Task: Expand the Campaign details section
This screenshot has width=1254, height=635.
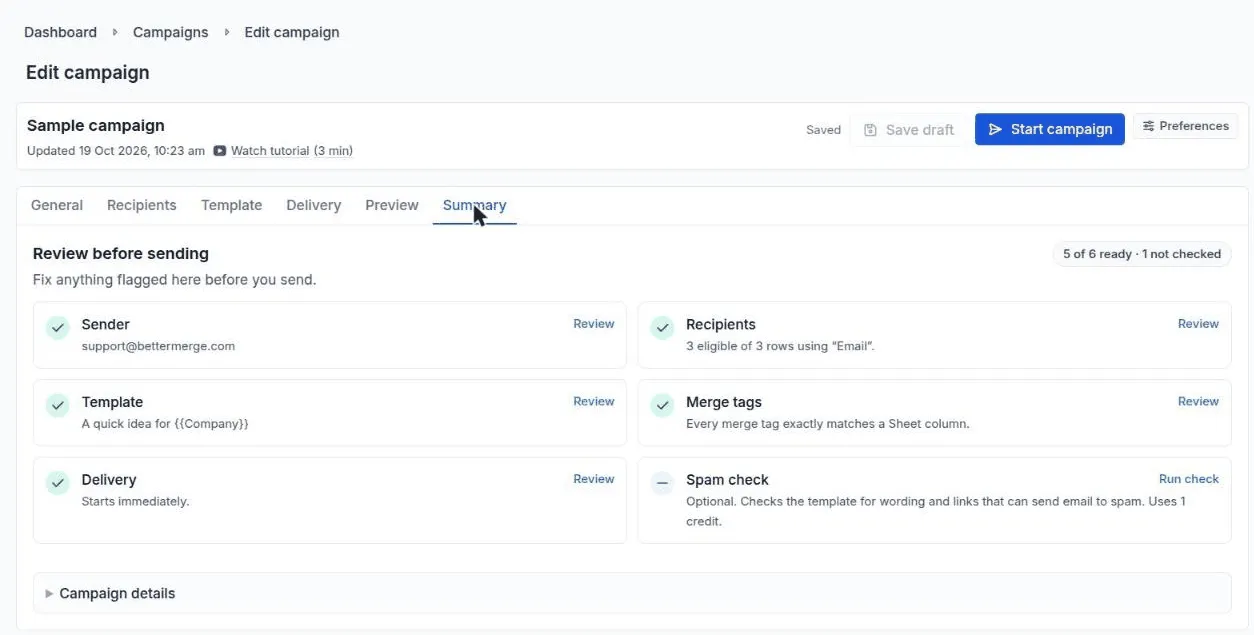Action: click(x=632, y=593)
